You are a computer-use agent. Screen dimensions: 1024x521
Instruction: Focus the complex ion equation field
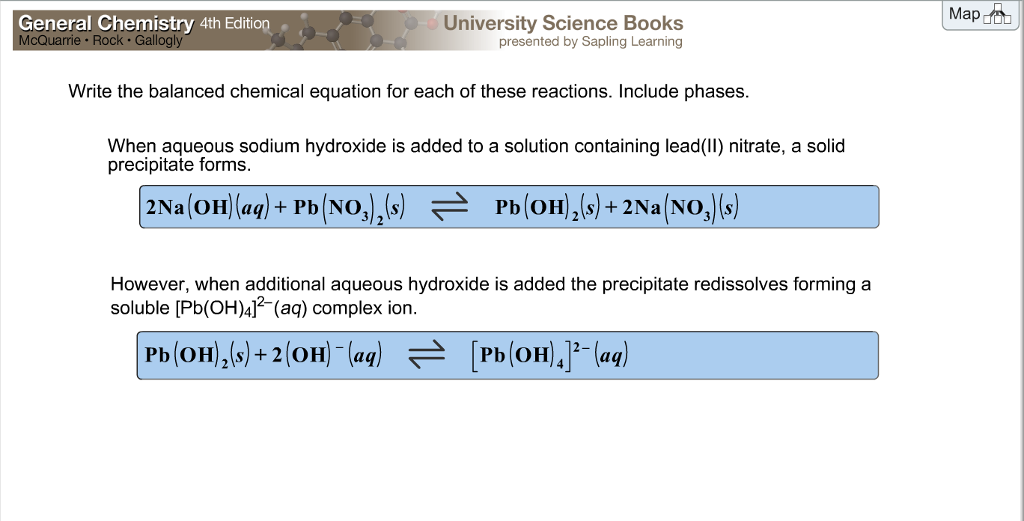[507, 355]
